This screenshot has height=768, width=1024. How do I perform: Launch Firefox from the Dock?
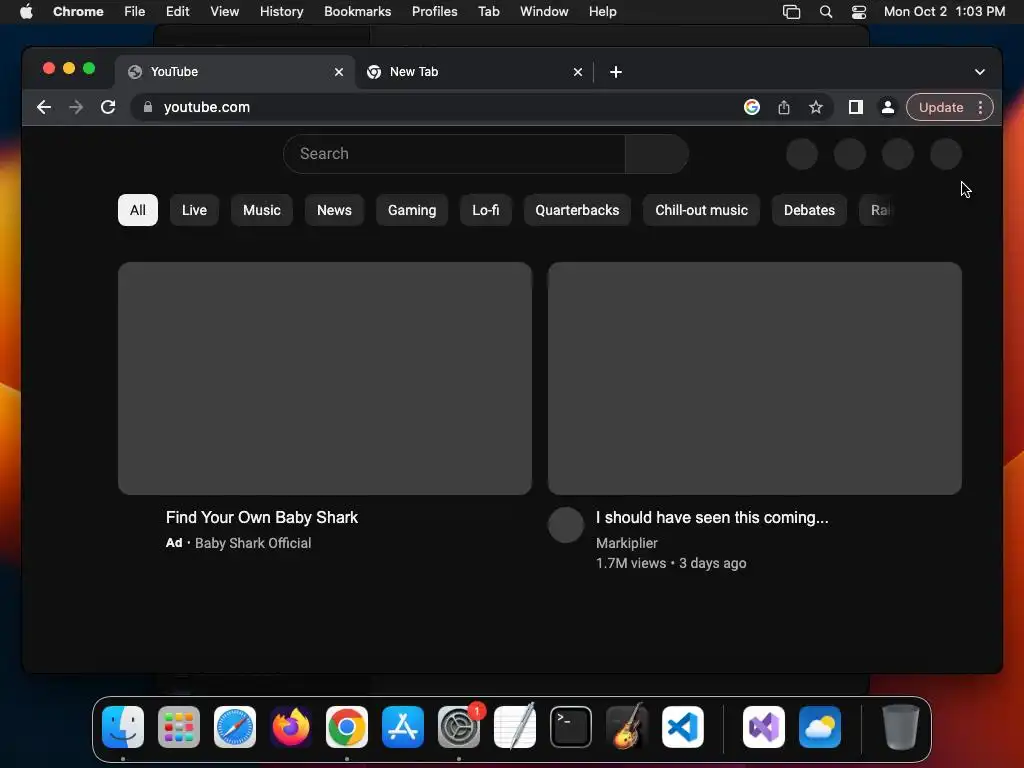tap(291, 727)
